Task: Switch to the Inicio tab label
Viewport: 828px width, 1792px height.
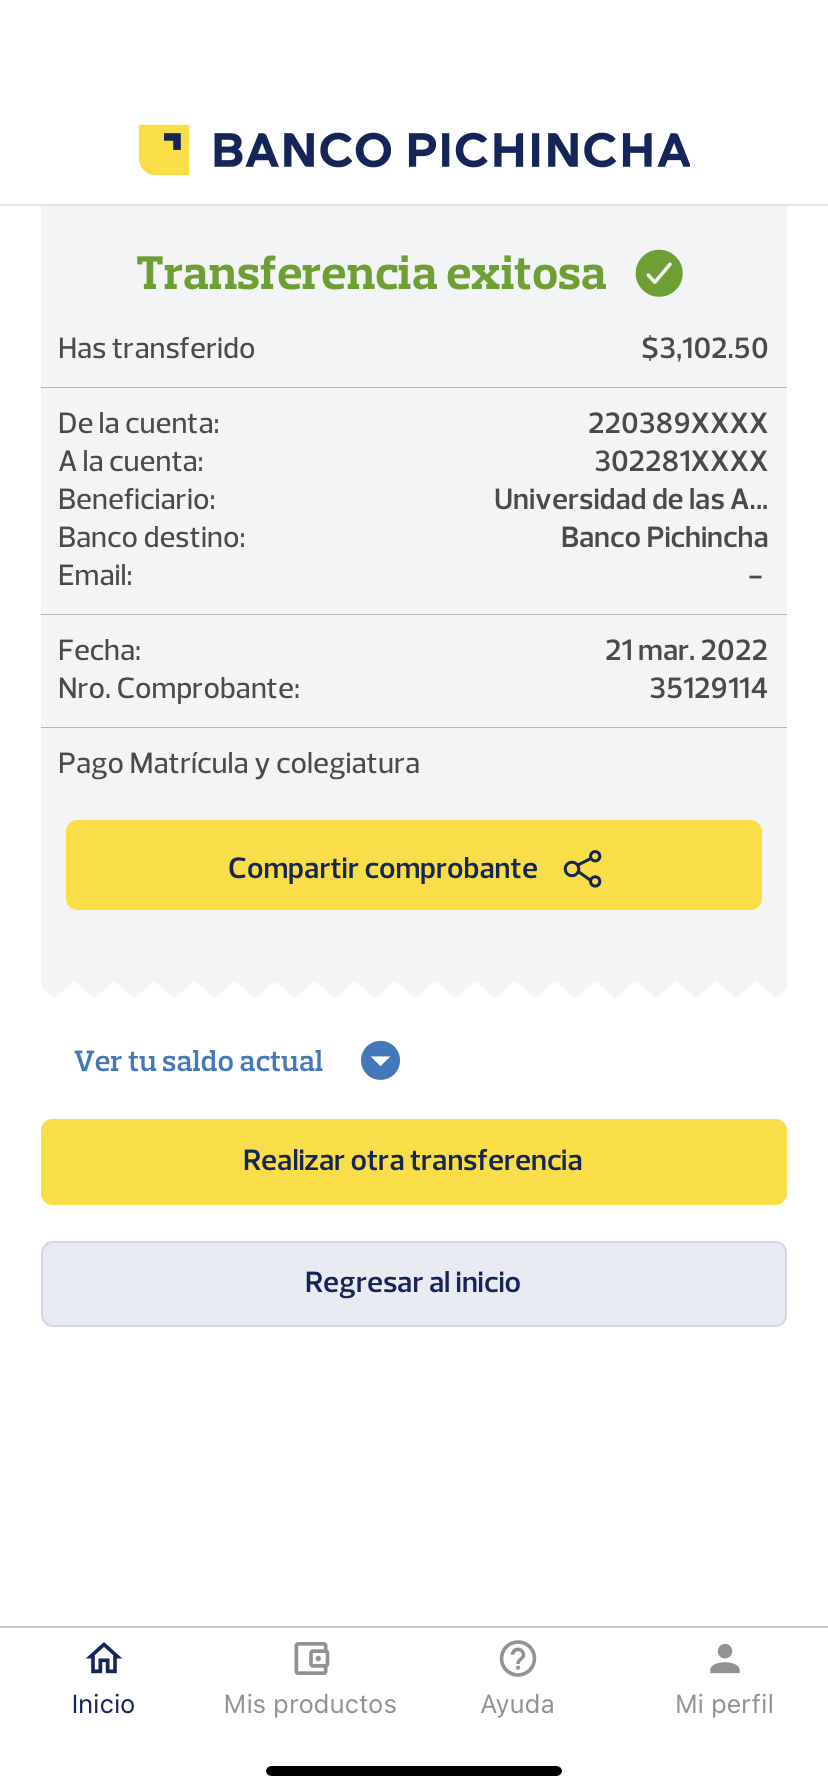Action: tap(103, 1704)
